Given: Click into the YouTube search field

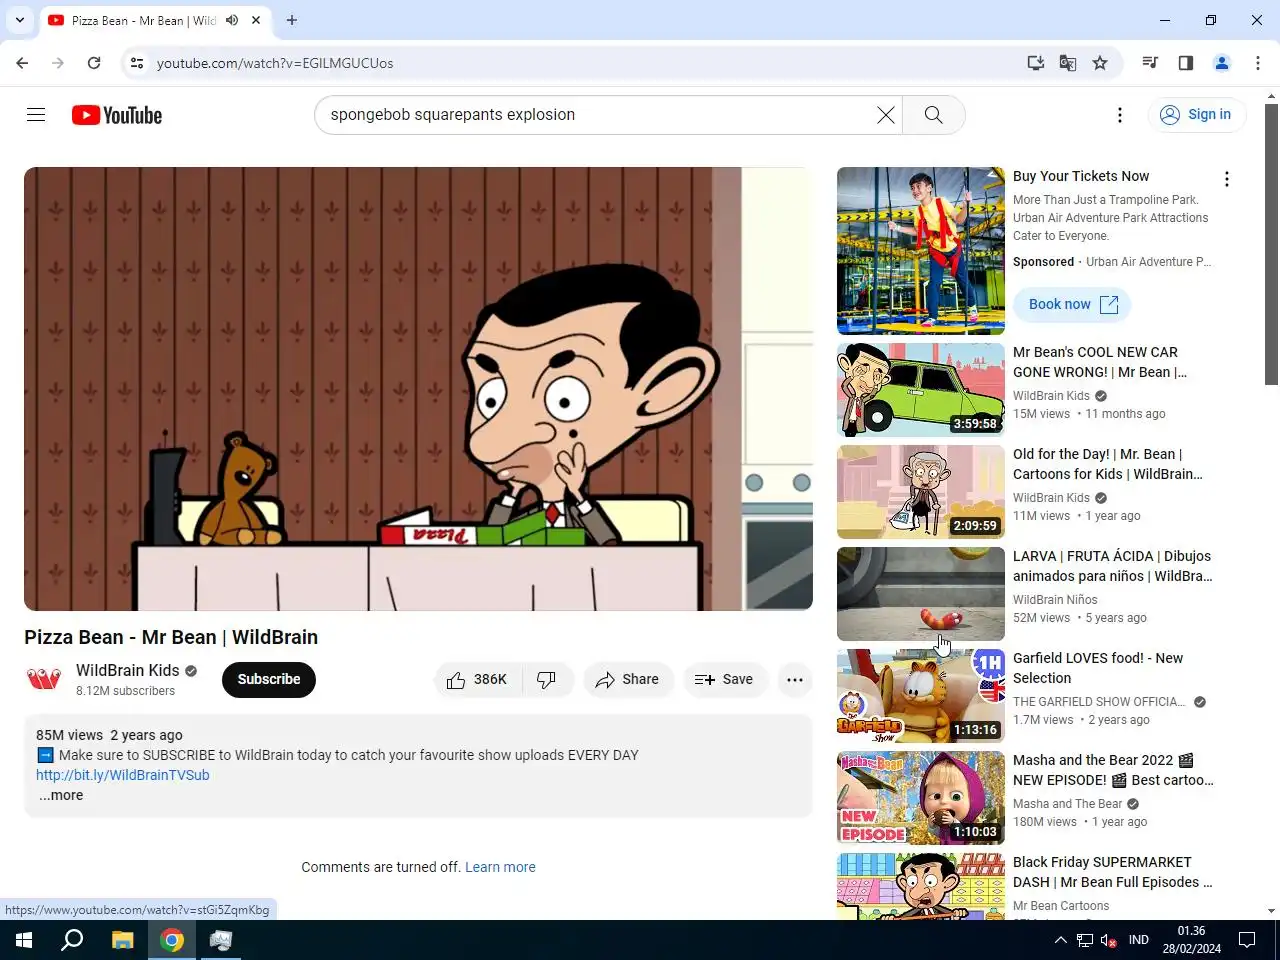Looking at the screenshot, I should (598, 115).
